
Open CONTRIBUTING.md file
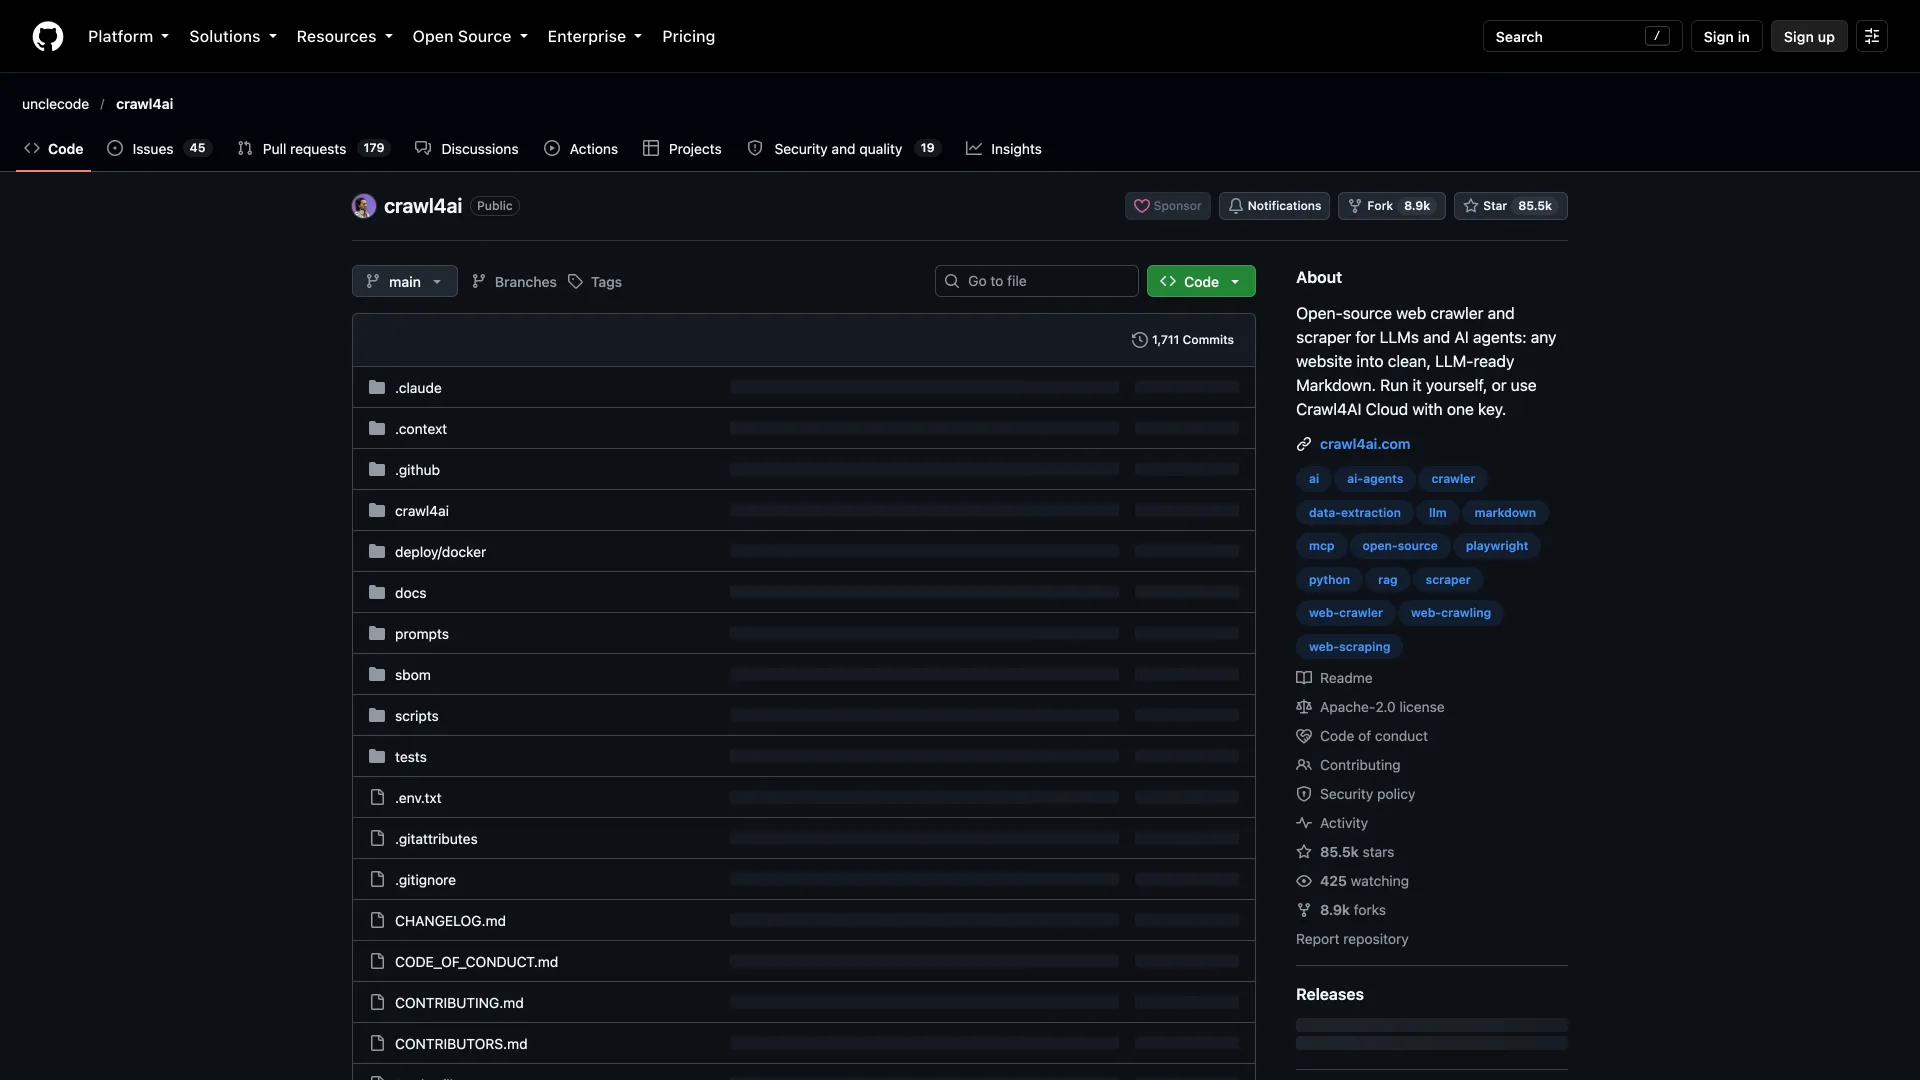click(459, 1003)
